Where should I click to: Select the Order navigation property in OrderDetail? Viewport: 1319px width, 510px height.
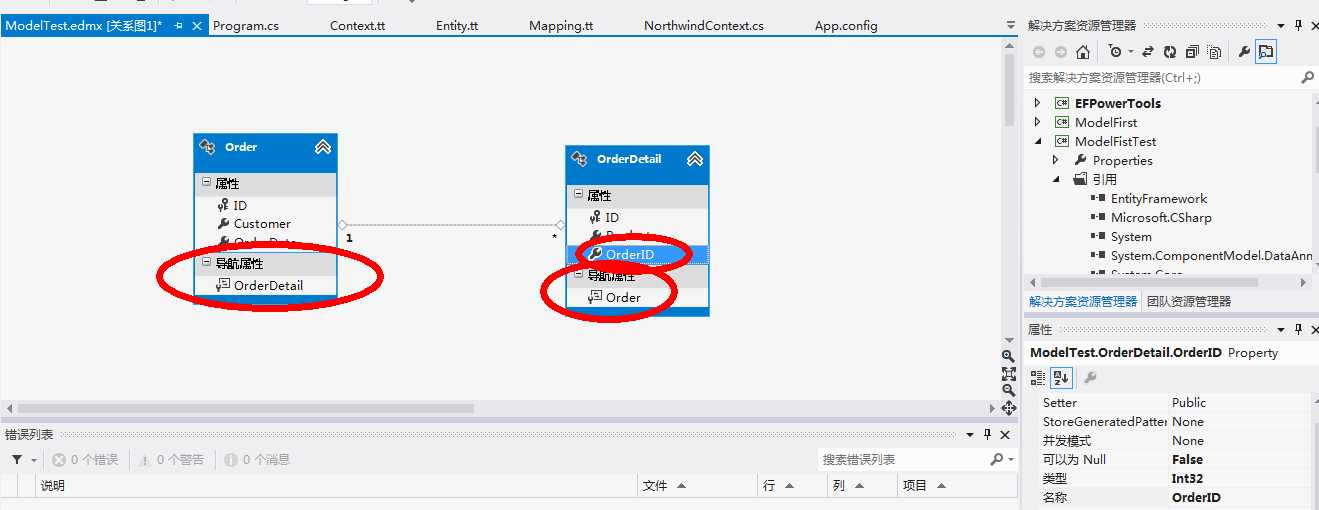[x=623, y=297]
